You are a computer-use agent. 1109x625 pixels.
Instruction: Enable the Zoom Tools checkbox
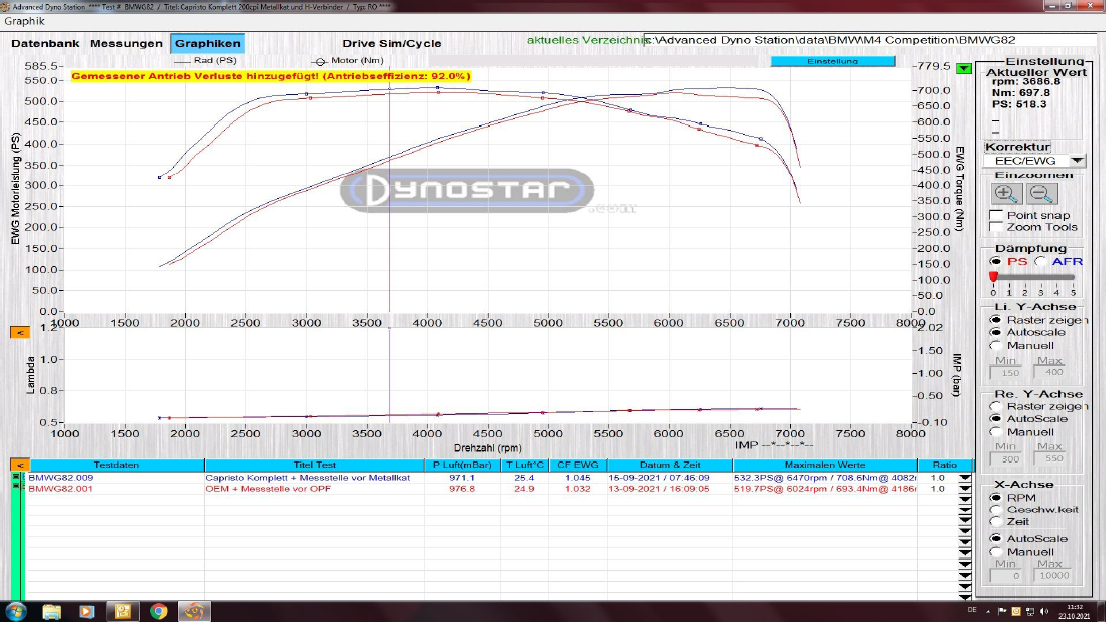click(x=996, y=227)
